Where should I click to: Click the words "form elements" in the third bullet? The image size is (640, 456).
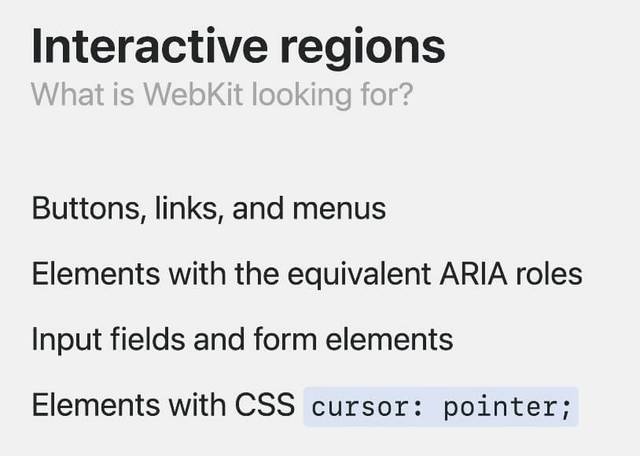(366, 339)
